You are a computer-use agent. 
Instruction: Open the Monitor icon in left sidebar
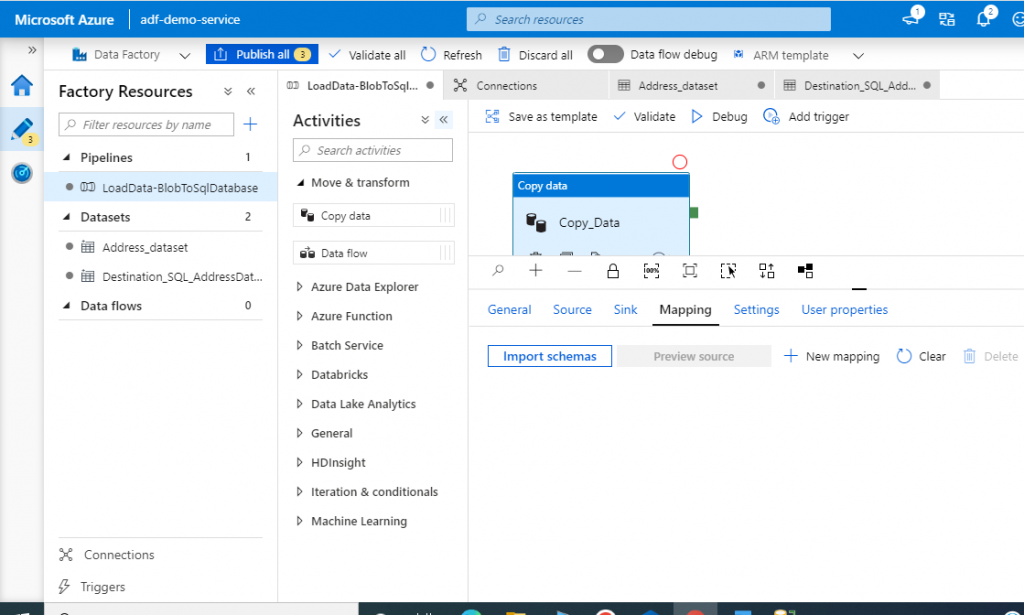click(22, 173)
